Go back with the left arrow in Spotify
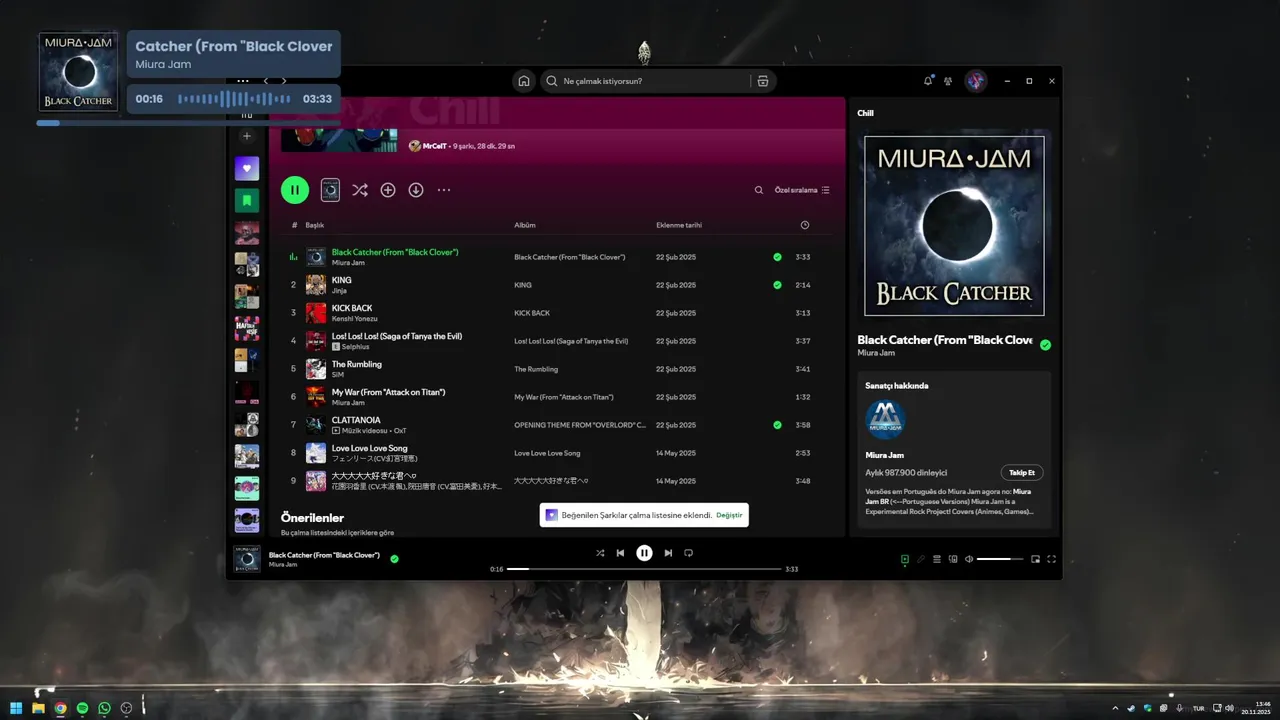The height and width of the screenshot is (720, 1280). pyautogui.click(x=266, y=81)
